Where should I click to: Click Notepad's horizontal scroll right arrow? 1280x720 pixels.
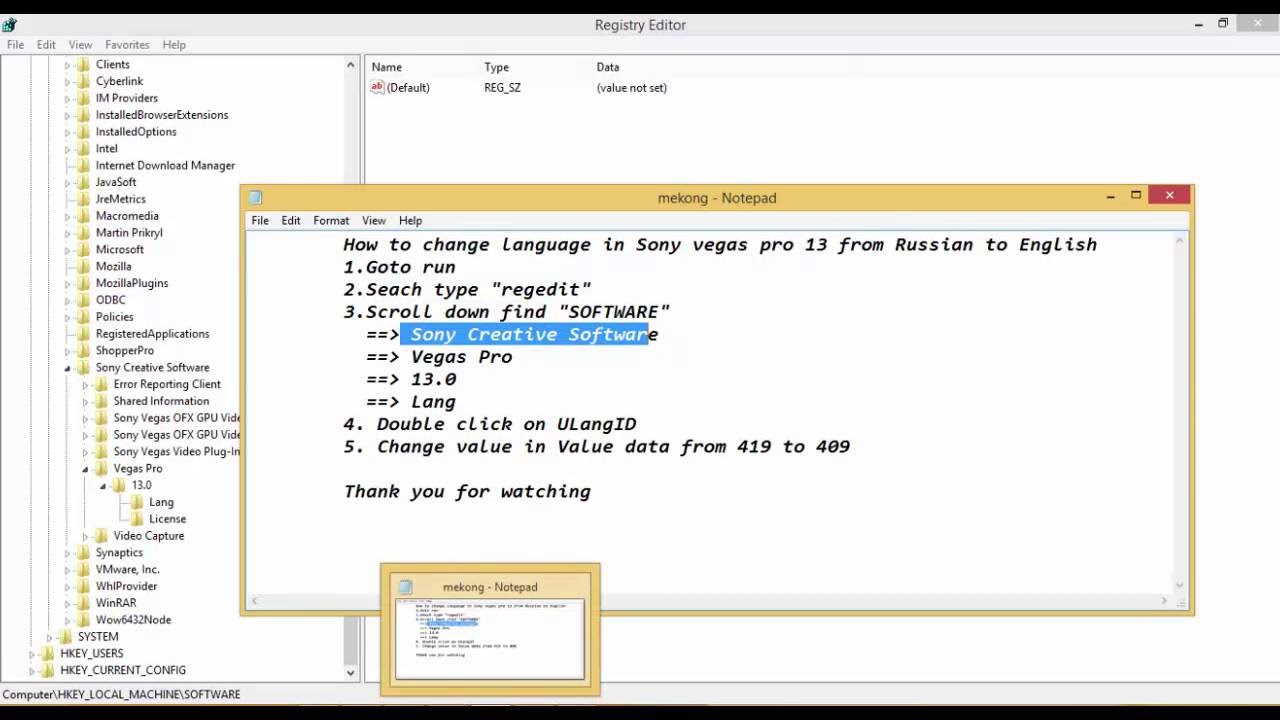[1163, 601]
